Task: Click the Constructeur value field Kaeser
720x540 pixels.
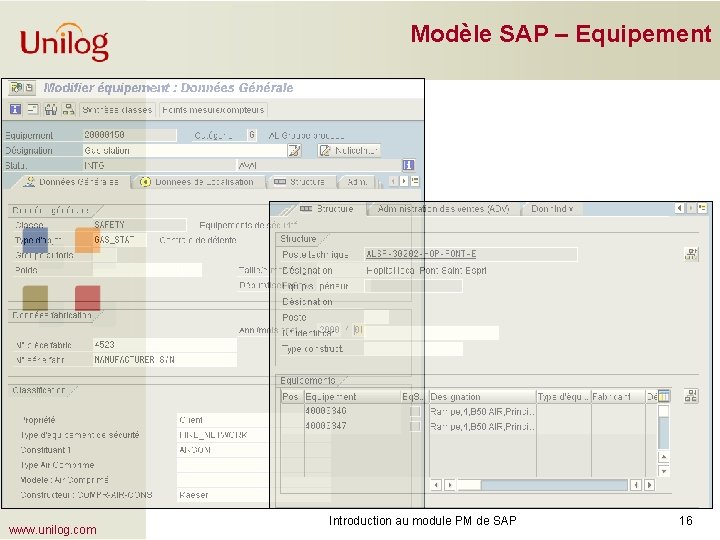Action: (x=222, y=495)
